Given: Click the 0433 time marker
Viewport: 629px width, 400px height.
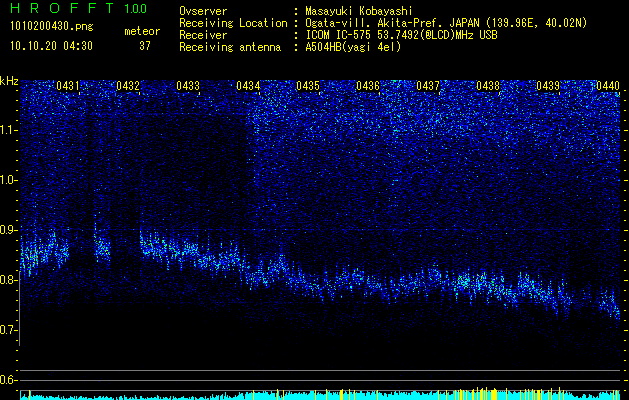Looking at the screenshot, I should tap(188, 86).
